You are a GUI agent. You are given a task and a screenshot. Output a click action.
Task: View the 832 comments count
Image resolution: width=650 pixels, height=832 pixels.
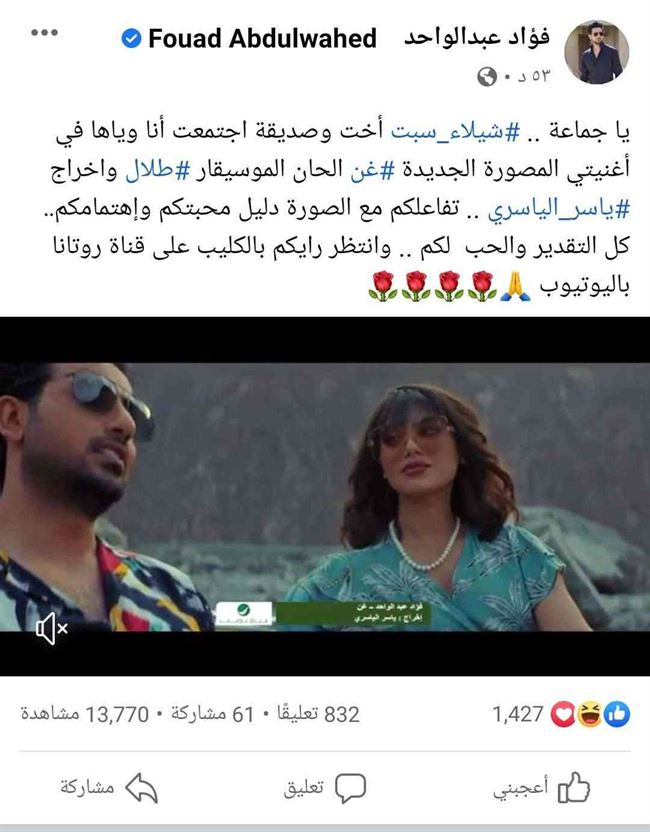(x=318, y=714)
